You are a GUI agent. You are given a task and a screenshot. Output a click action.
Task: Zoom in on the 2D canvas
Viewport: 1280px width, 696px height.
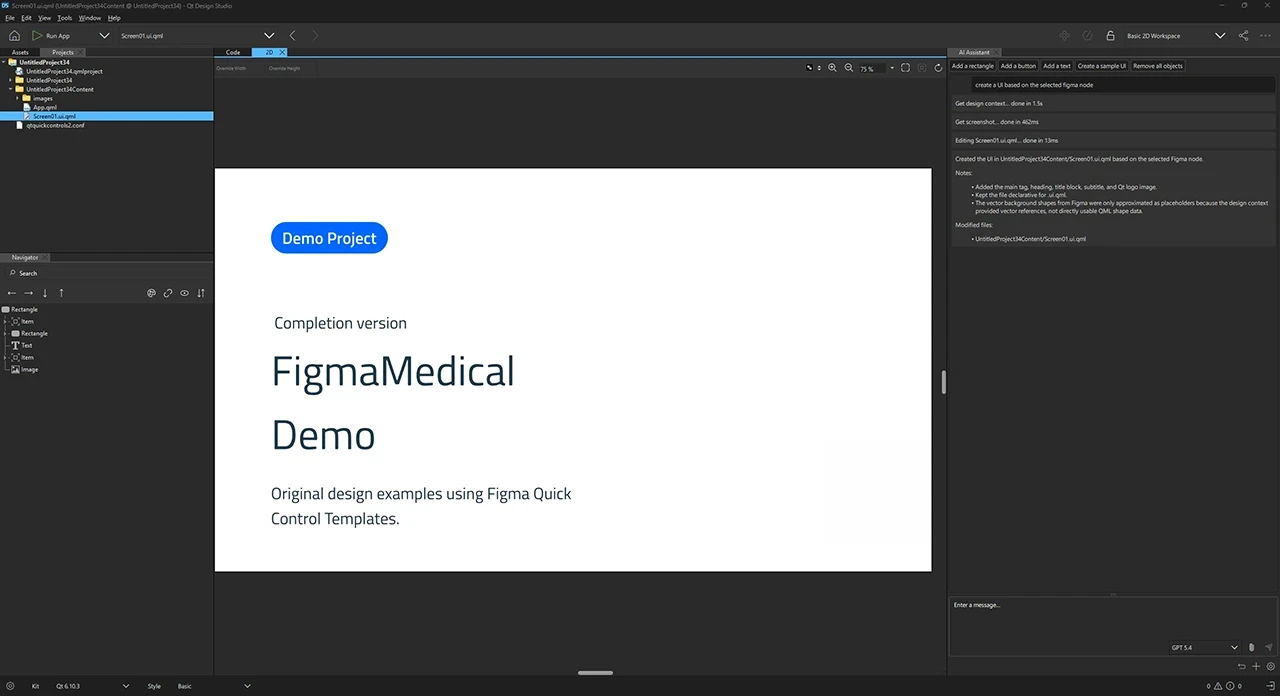pos(832,68)
